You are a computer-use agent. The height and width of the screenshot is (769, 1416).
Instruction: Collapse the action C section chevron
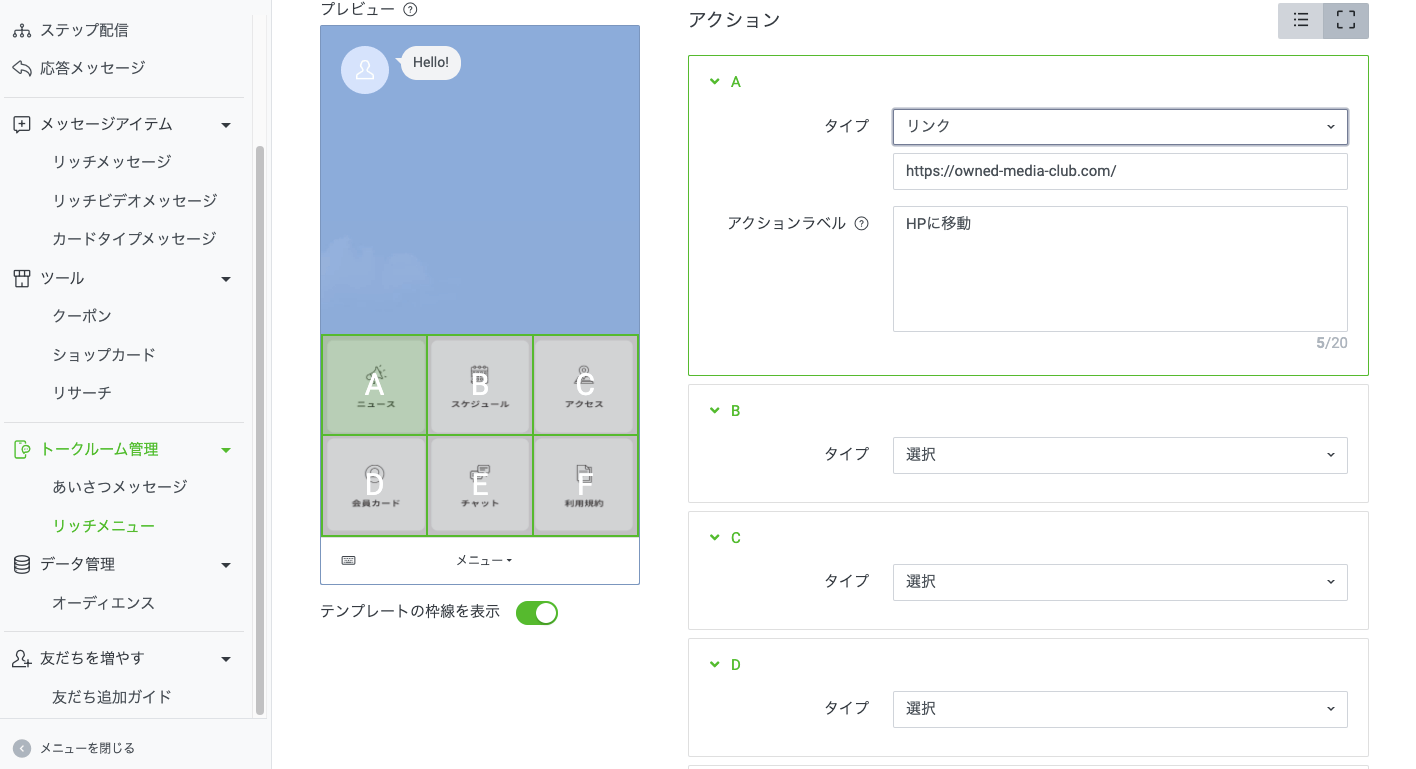(x=714, y=538)
